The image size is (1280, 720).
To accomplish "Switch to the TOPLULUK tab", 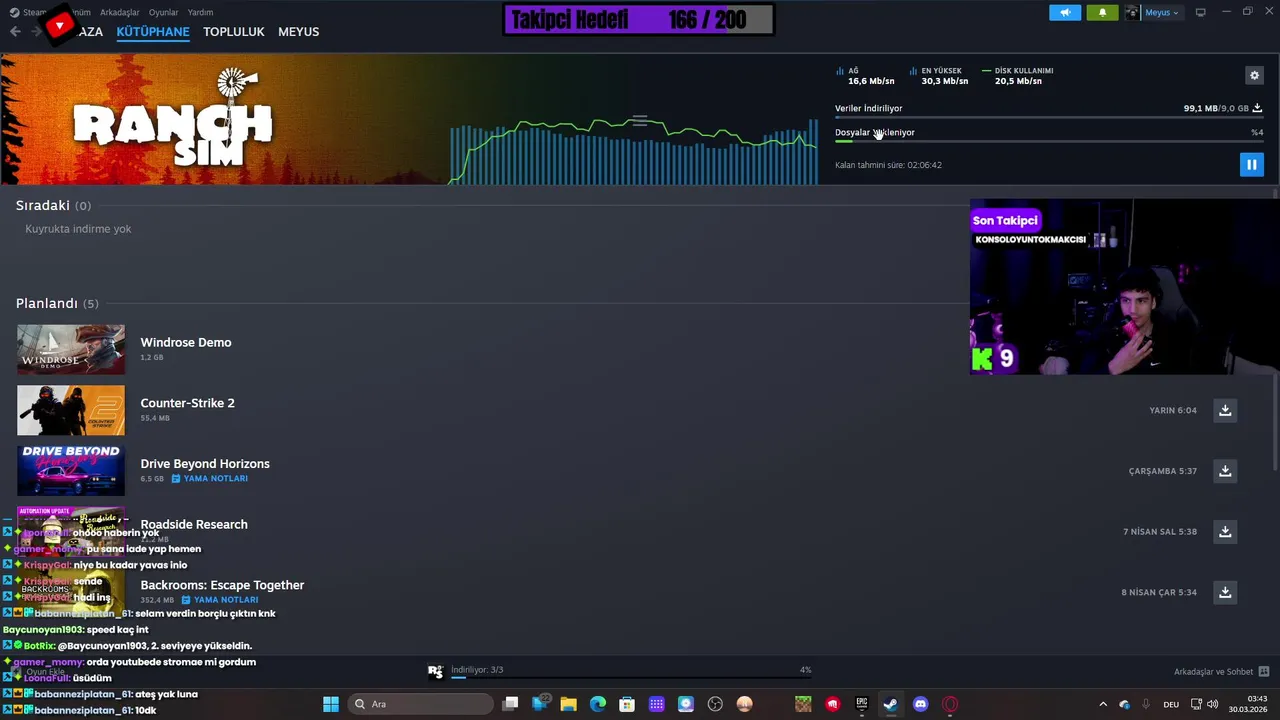I will coord(234,32).
